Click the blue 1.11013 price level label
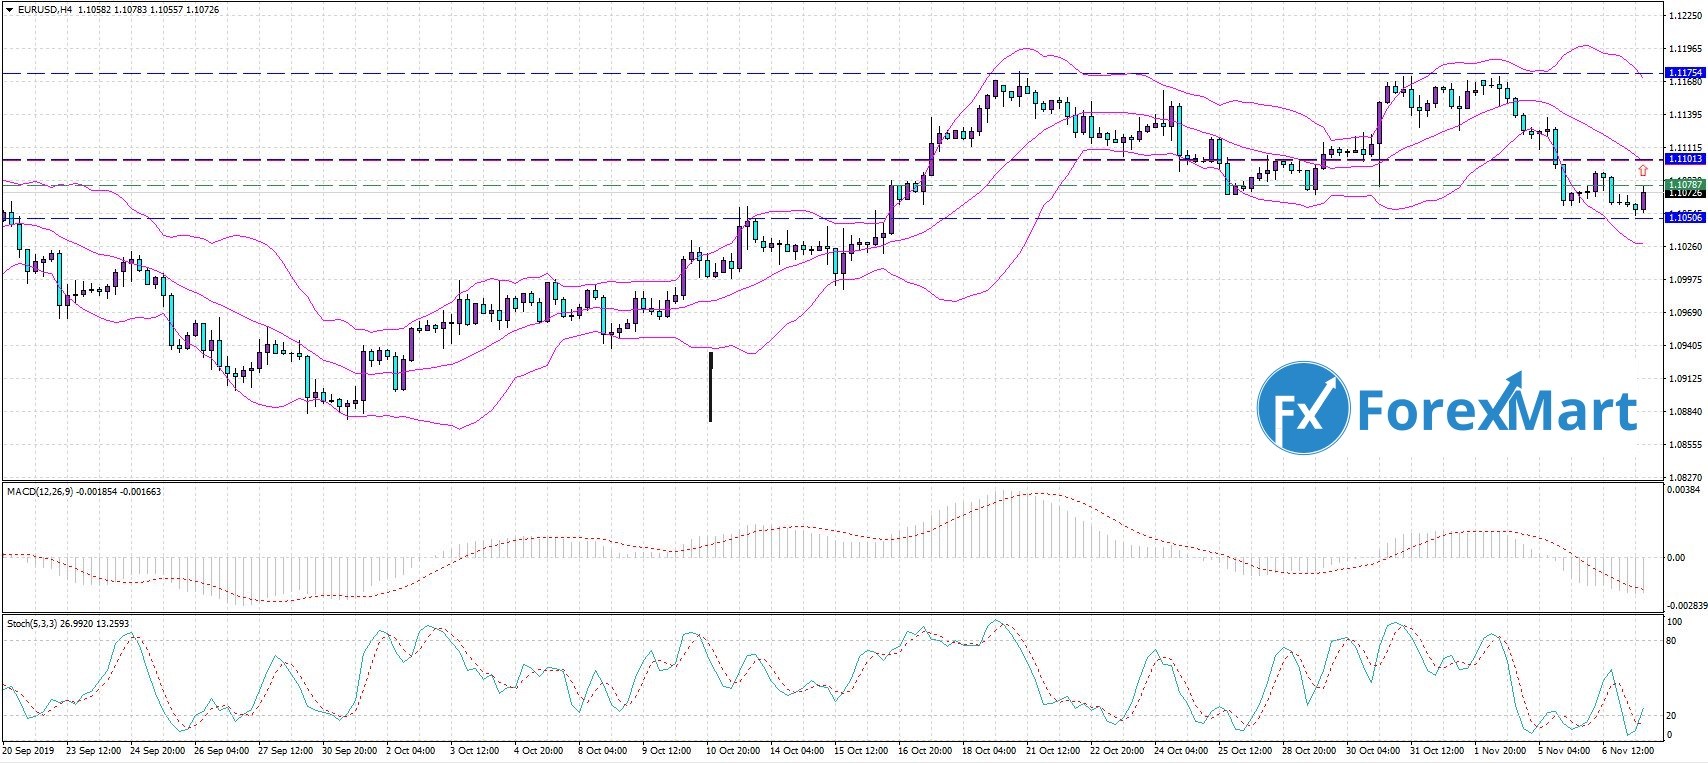Image resolution: width=1708 pixels, height=763 pixels. pyautogui.click(x=1684, y=159)
